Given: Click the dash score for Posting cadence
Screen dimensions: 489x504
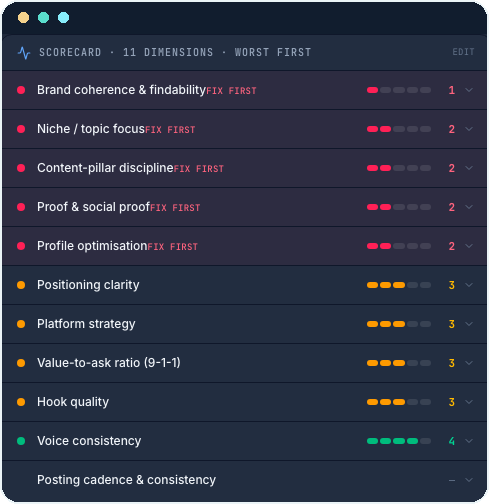Looking at the screenshot, I should point(452,480).
